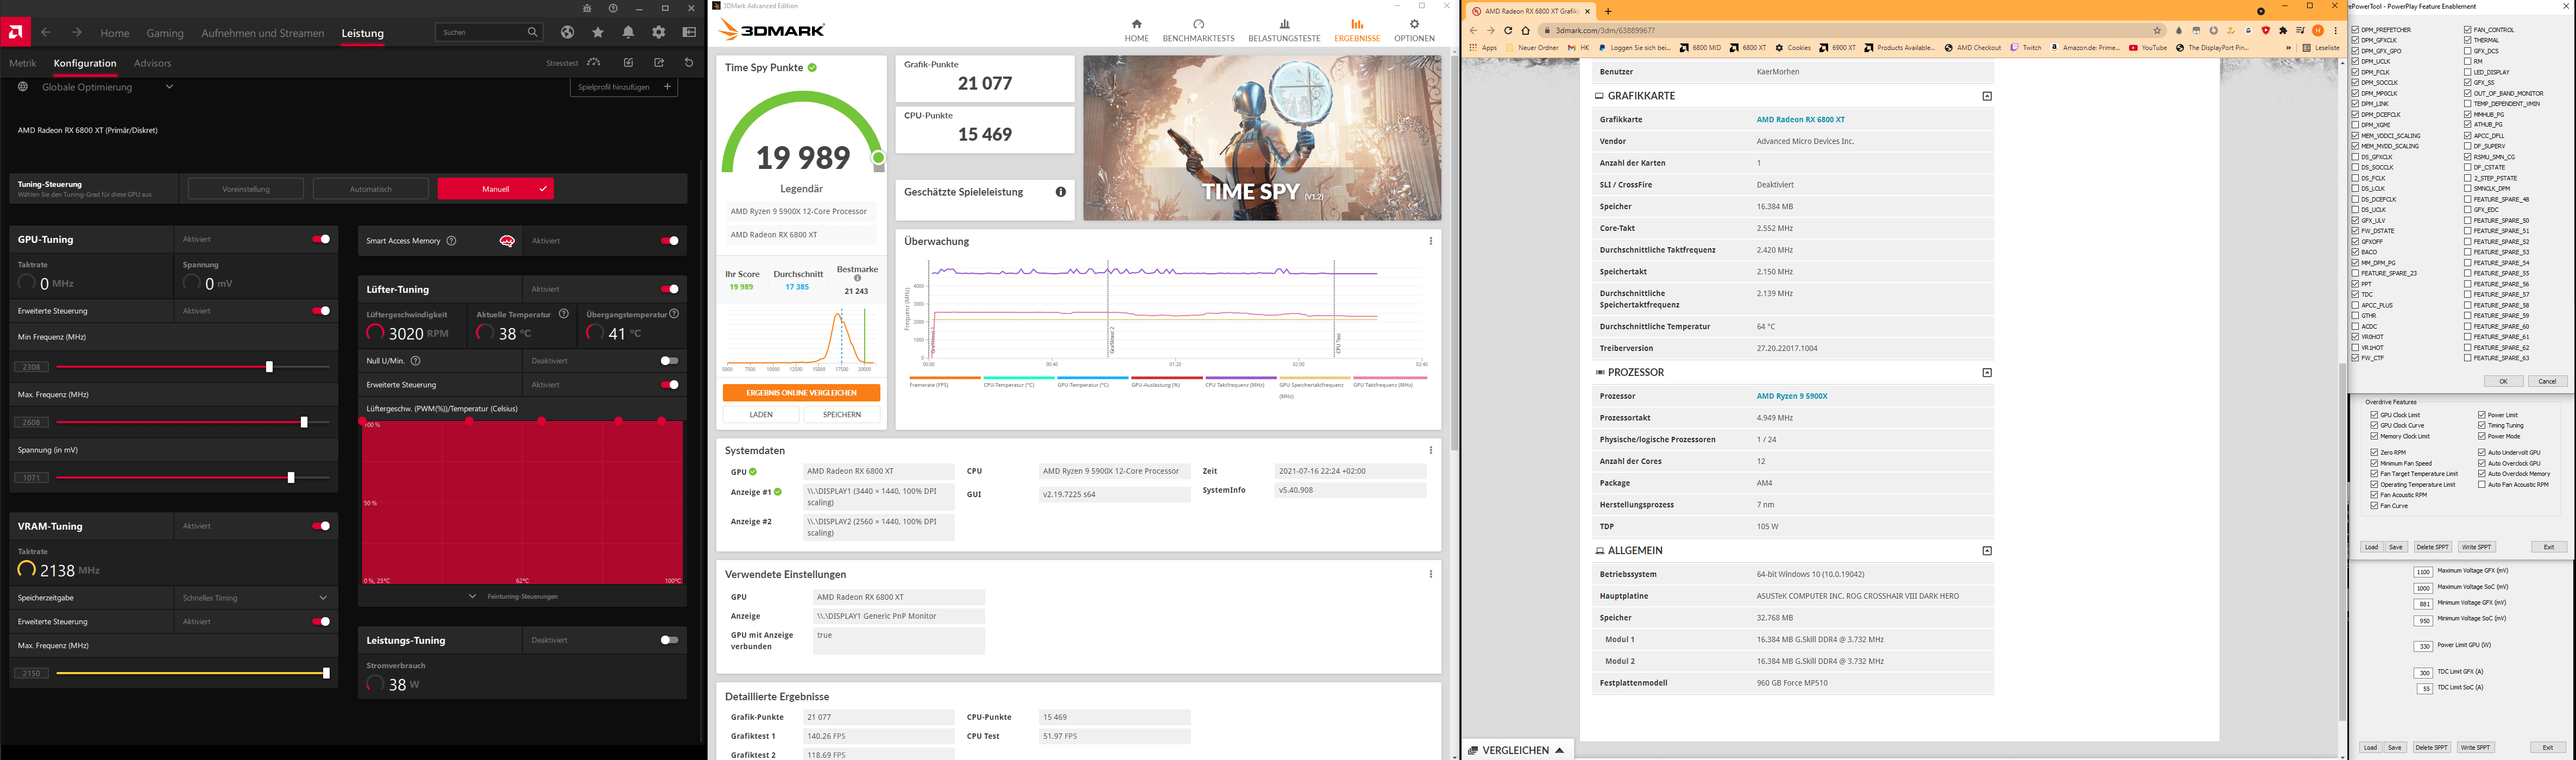Open the bug report icon in Radeon Software
Image resolution: width=2576 pixels, height=760 pixels.
click(587, 8)
